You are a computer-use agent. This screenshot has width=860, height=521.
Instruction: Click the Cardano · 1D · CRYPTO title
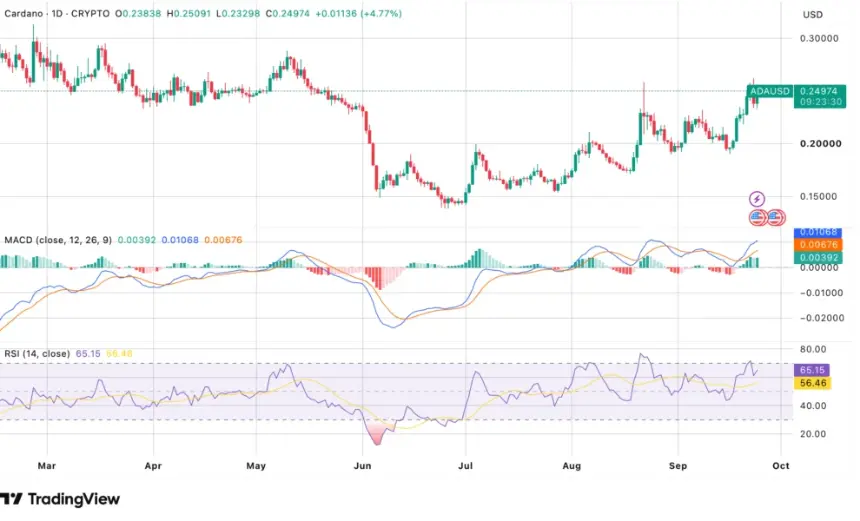pyautogui.click(x=57, y=14)
